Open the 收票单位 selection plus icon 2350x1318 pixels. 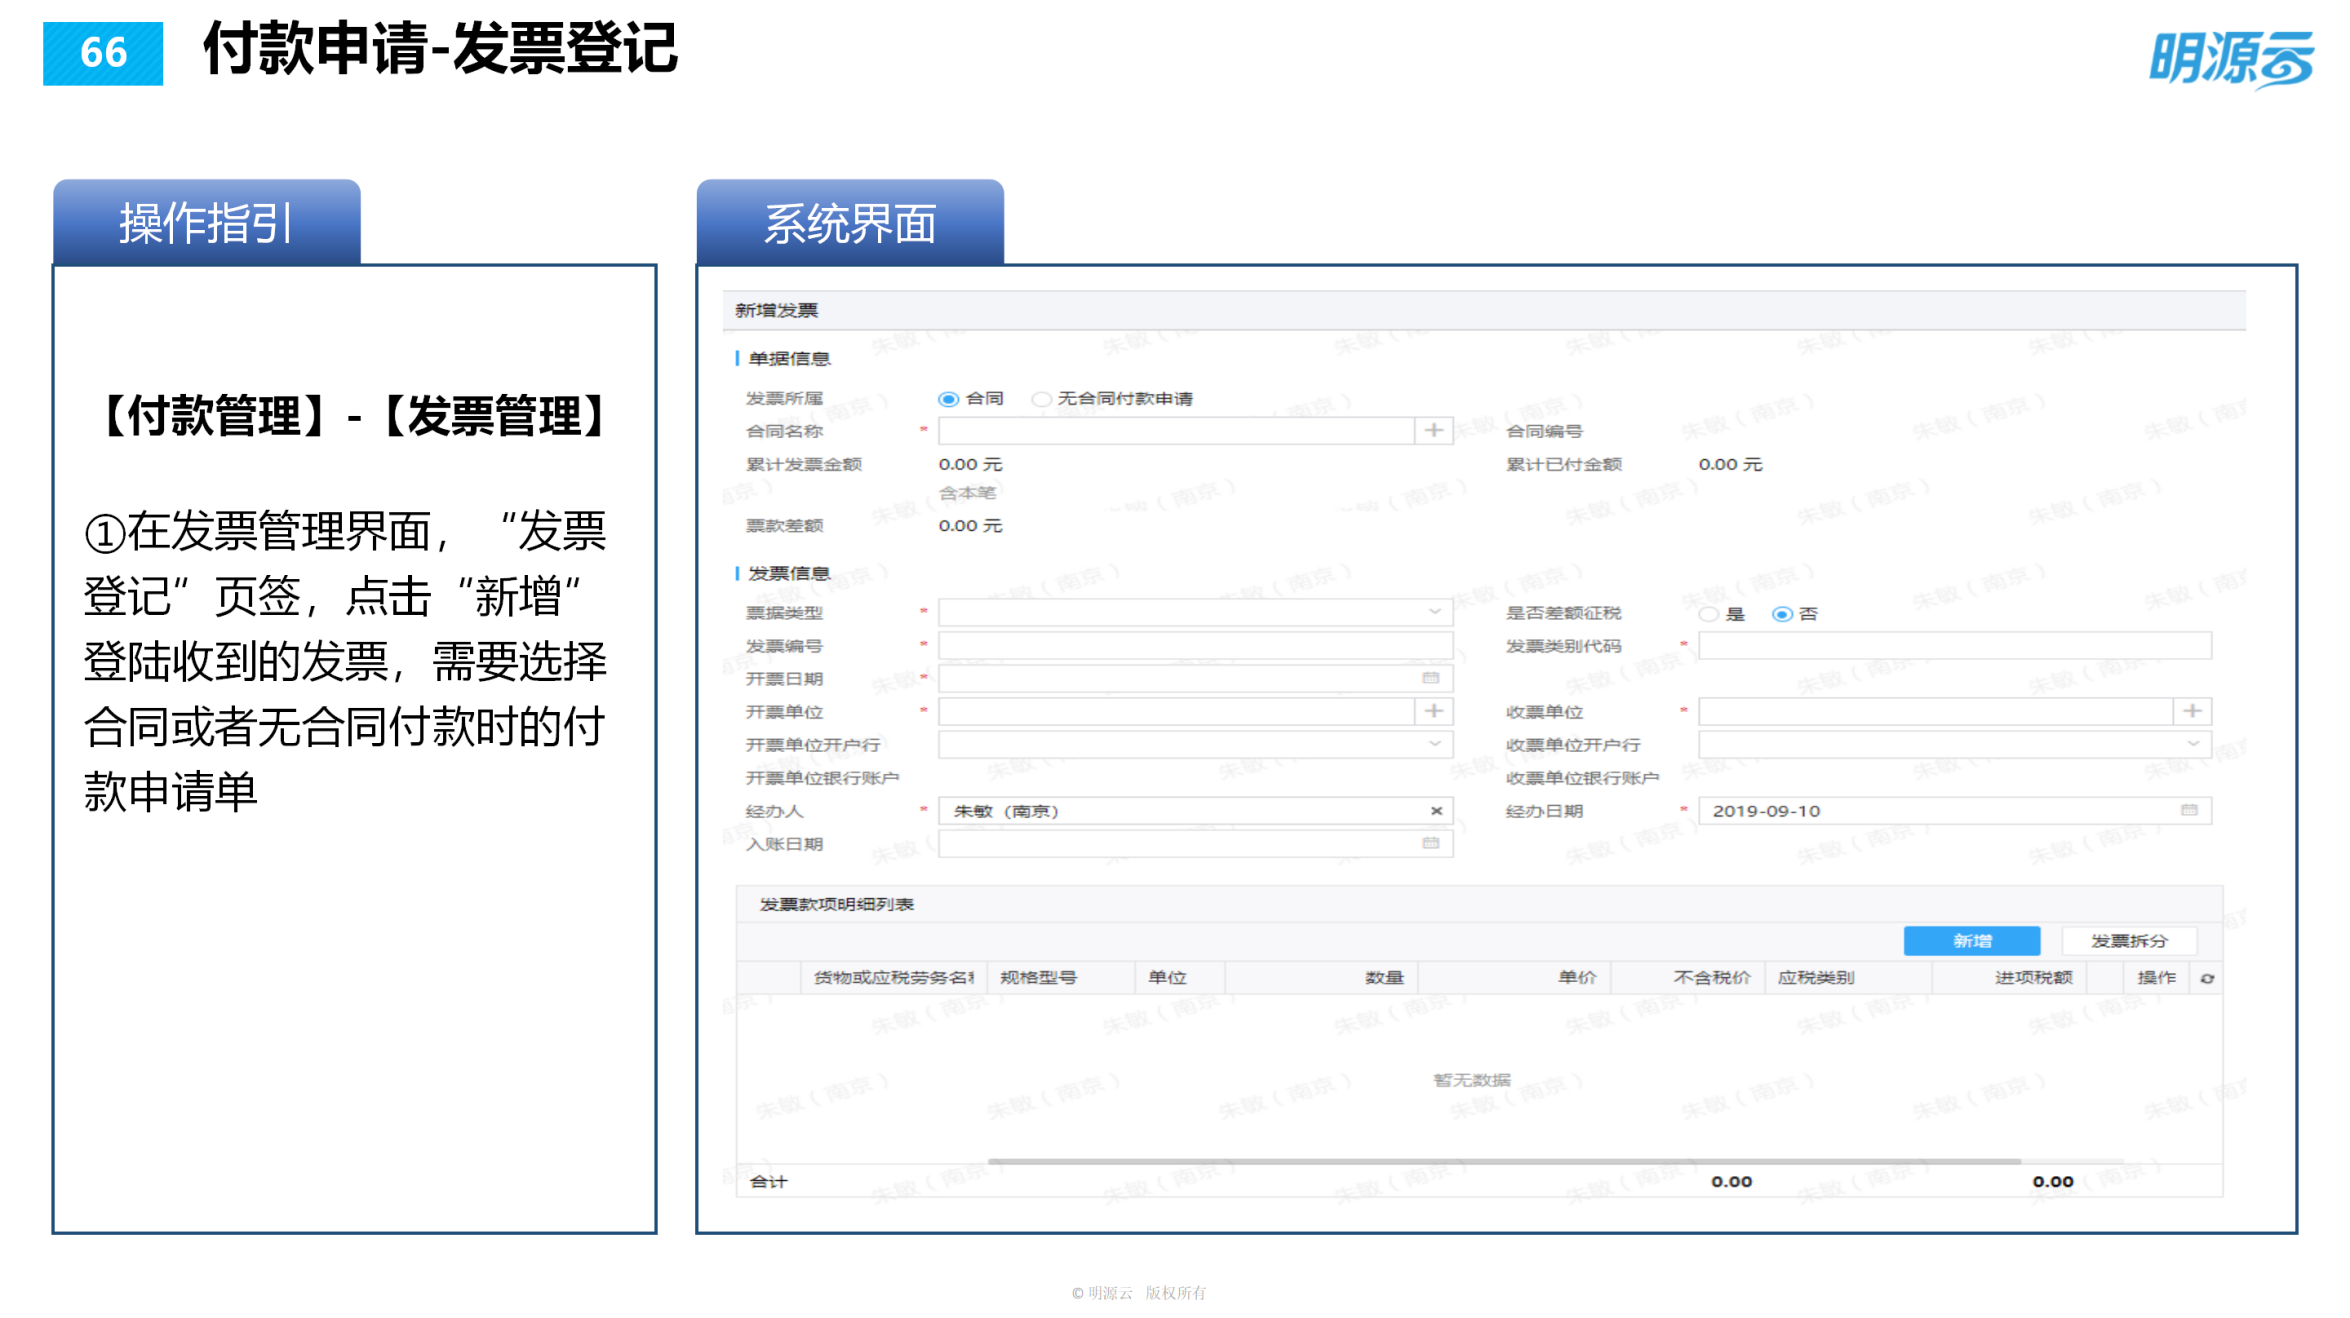(2192, 711)
